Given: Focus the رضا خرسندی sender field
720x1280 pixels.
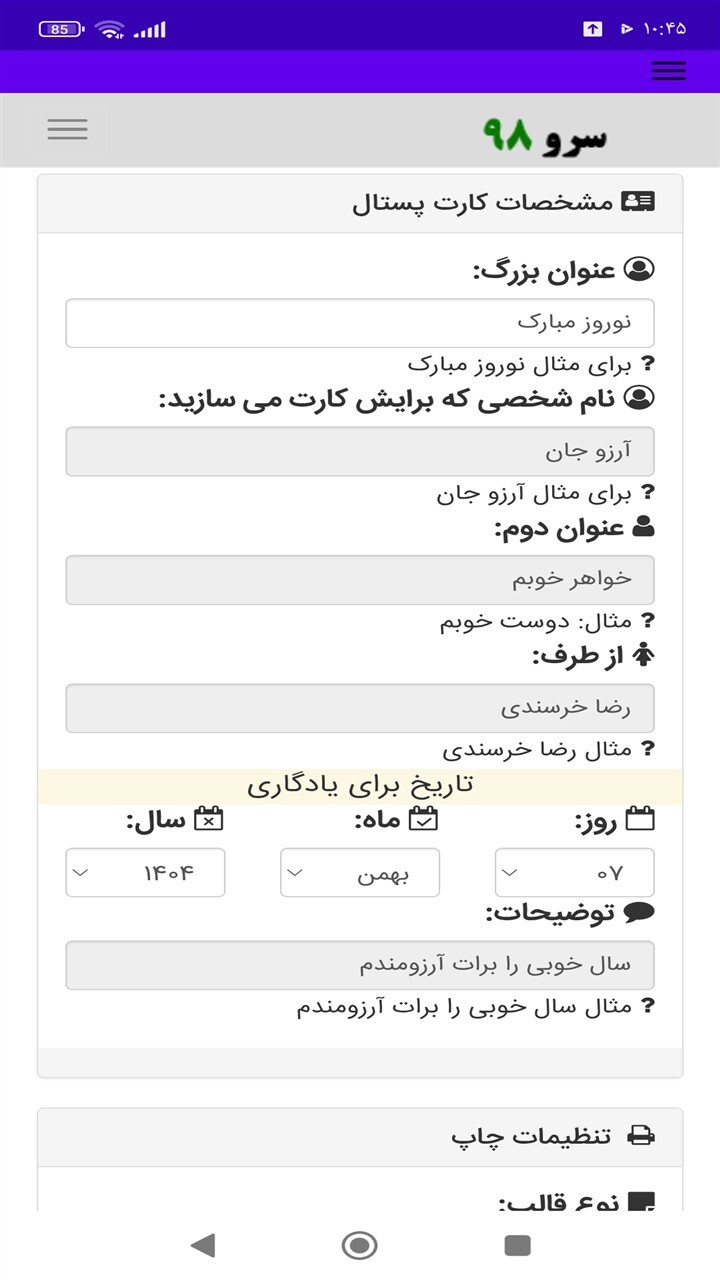Looking at the screenshot, I should [x=360, y=708].
